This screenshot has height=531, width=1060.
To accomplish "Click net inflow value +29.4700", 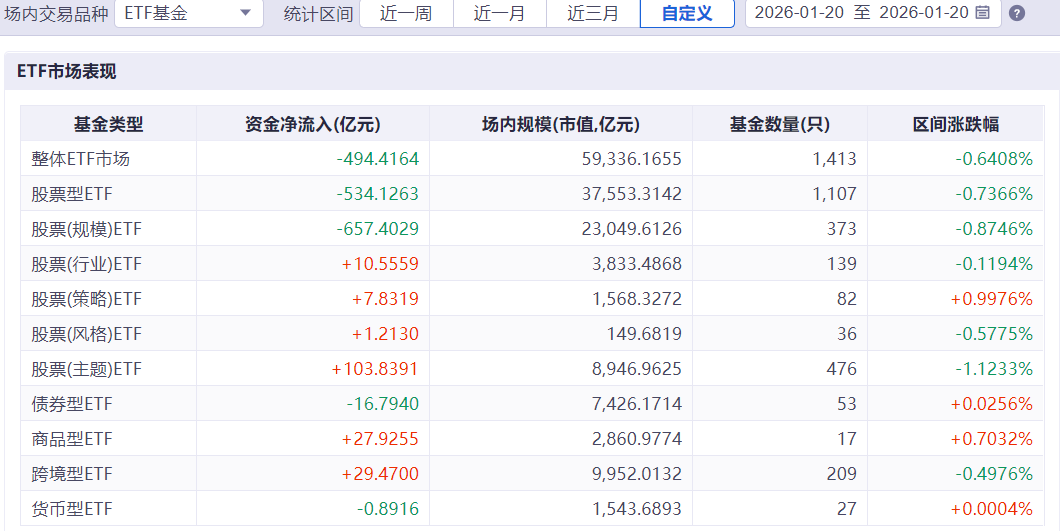I will (380, 474).
